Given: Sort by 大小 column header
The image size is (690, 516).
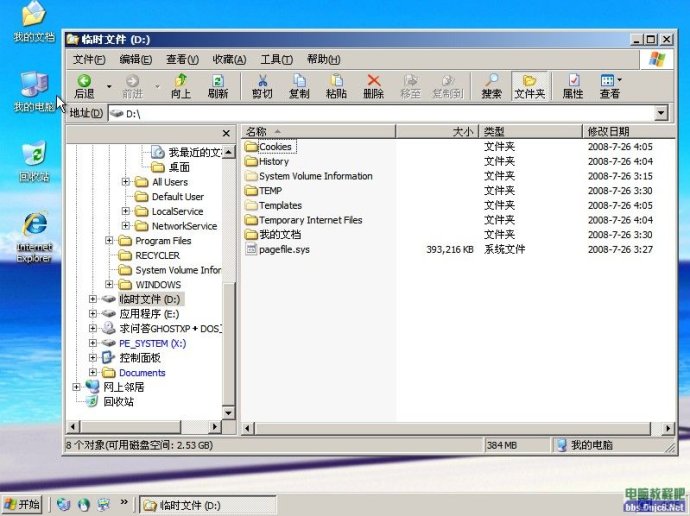Looking at the screenshot, I should 437,131.
